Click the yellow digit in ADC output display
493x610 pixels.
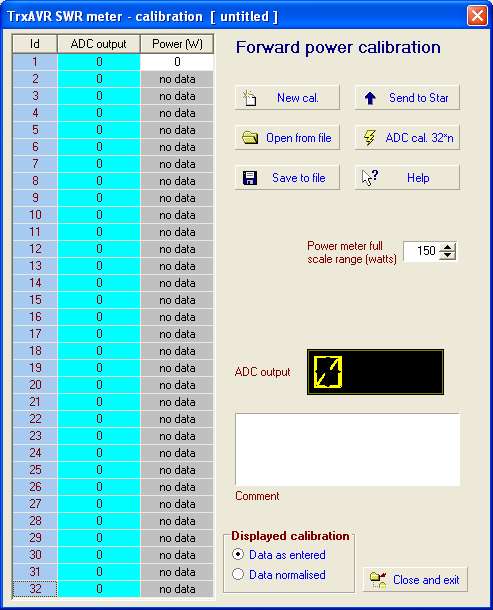click(x=328, y=372)
